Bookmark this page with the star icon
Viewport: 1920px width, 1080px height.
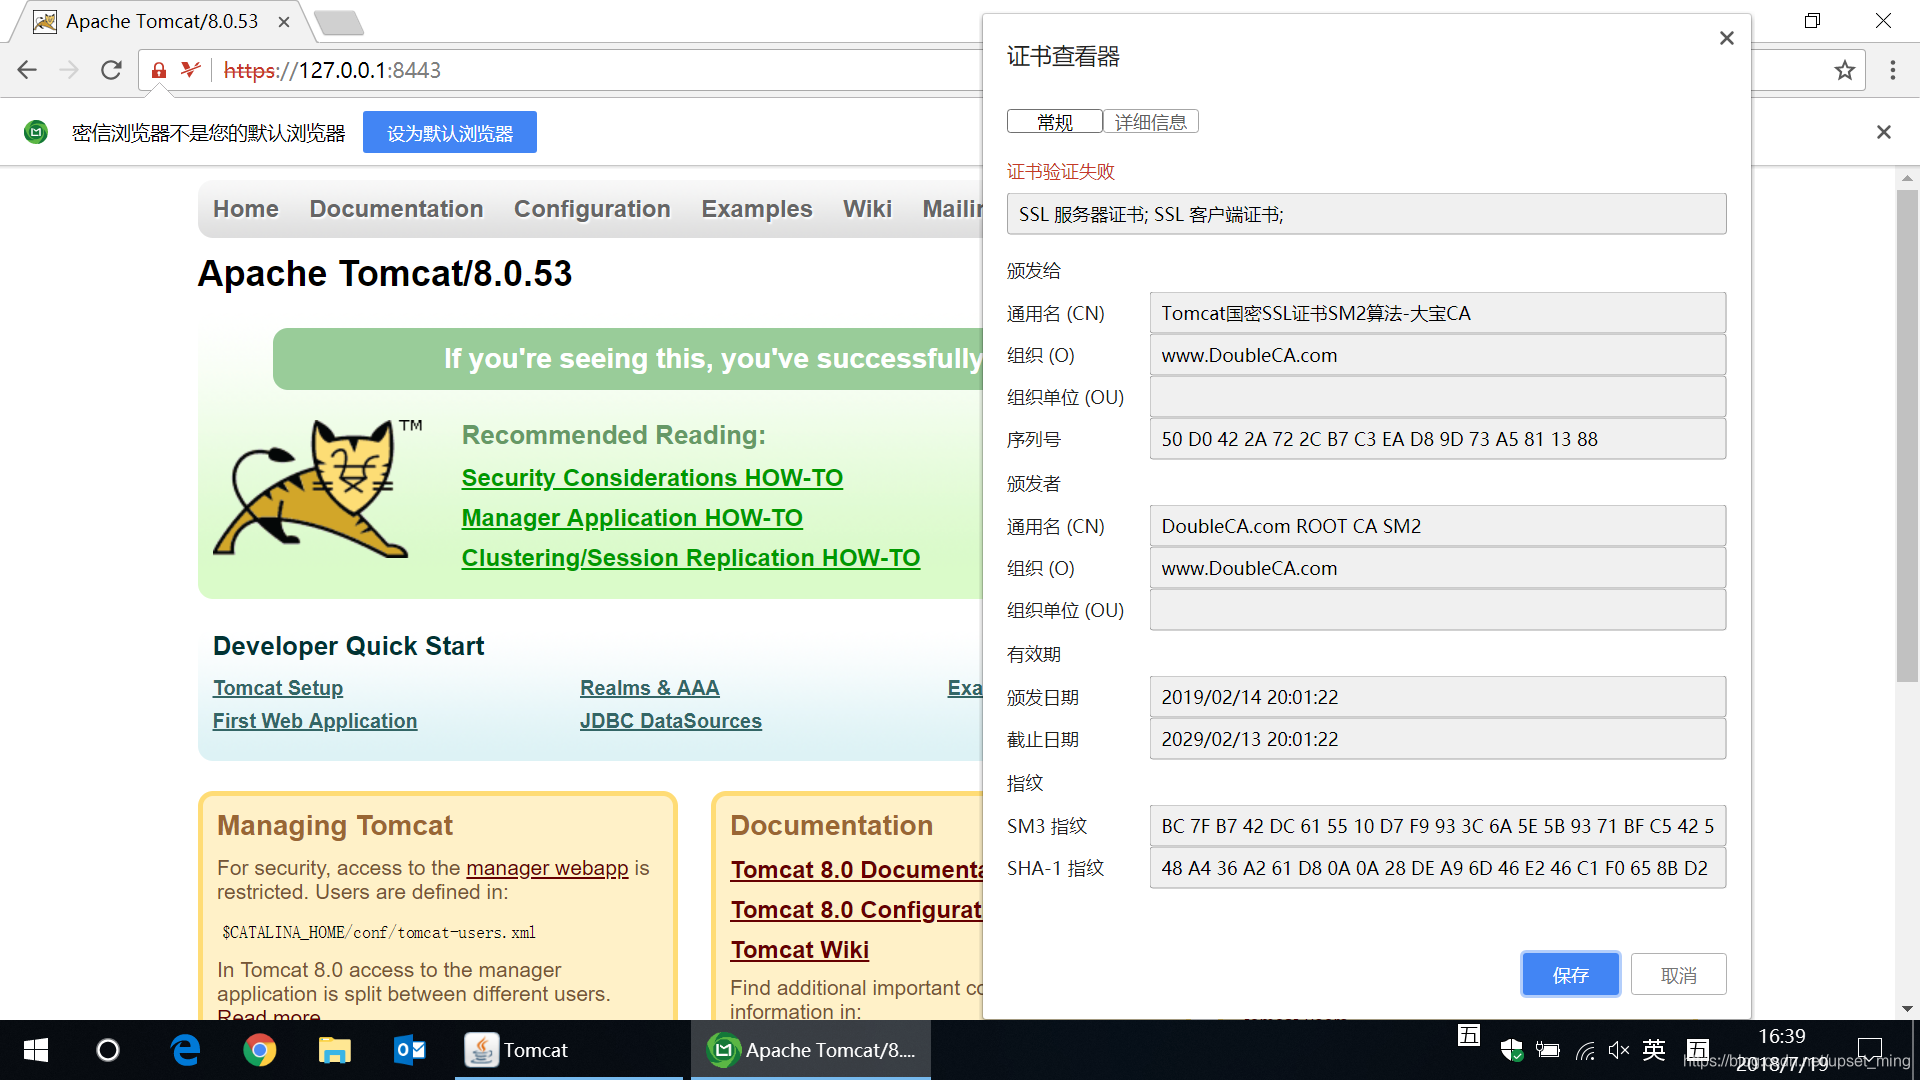pos(1844,70)
